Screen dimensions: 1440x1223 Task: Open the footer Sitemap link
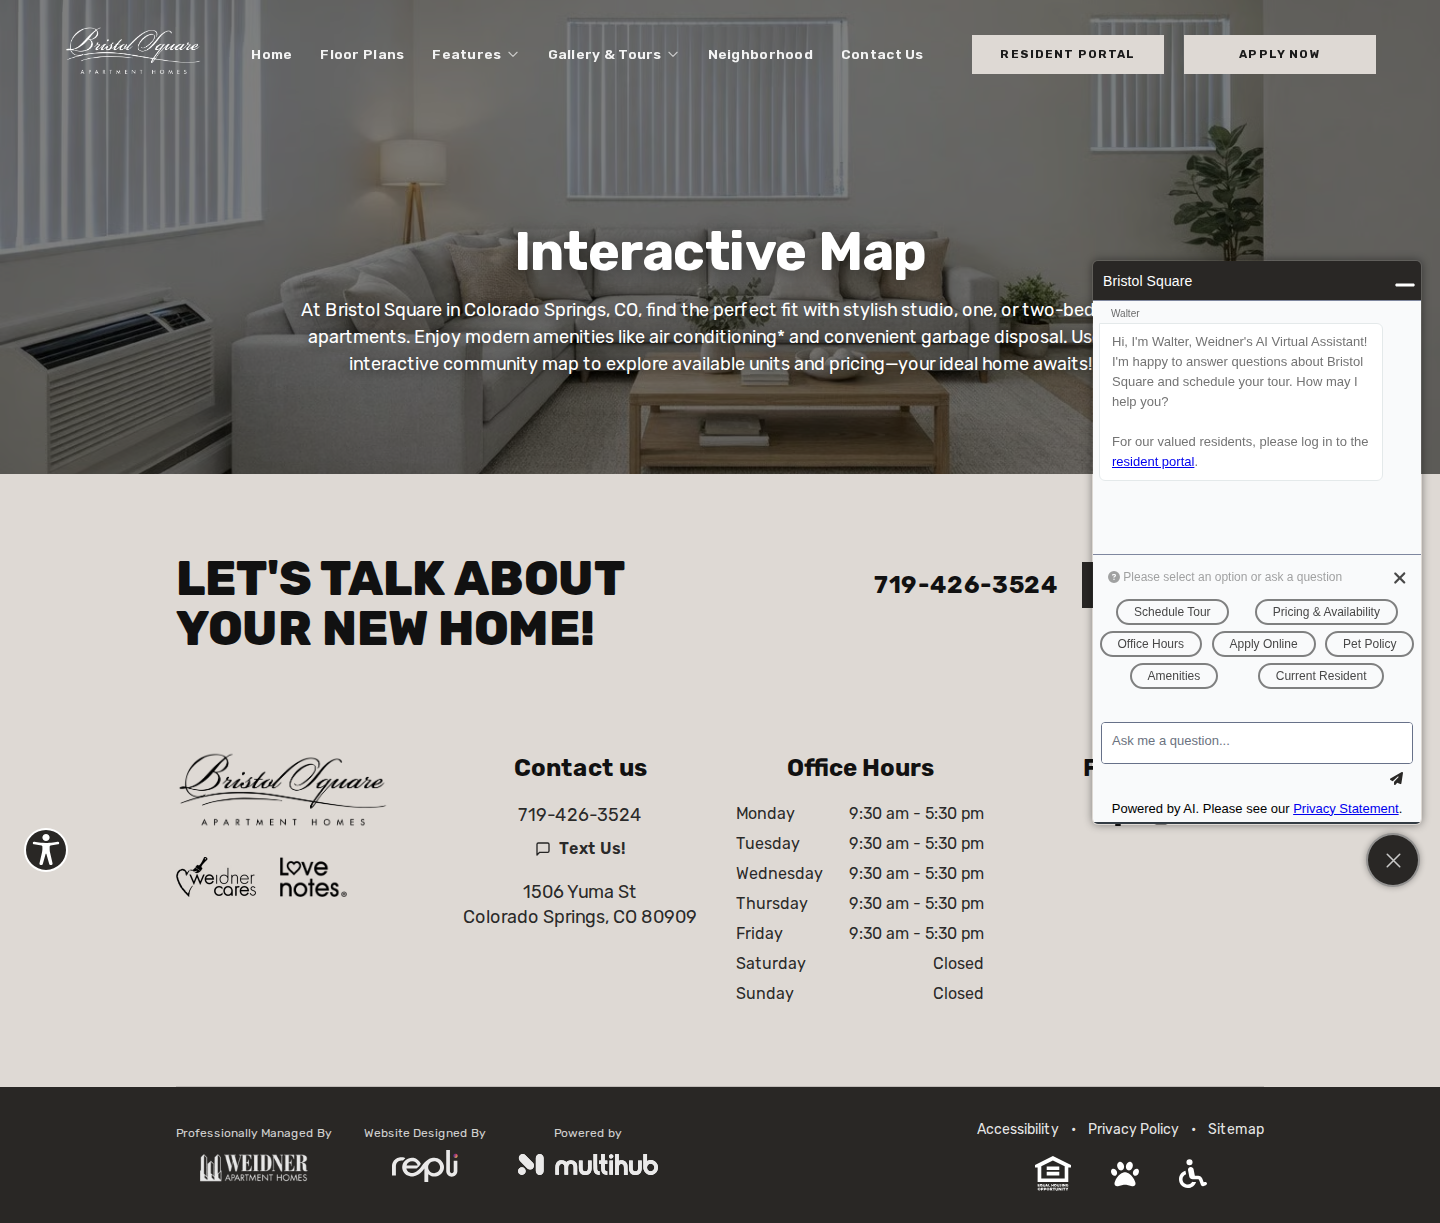pyautogui.click(x=1236, y=1129)
